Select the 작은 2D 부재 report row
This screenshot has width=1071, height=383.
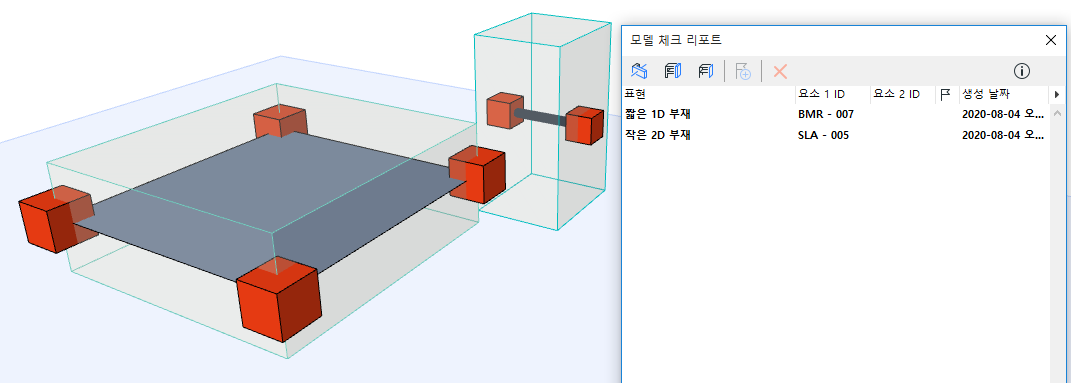click(x=835, y=135)
